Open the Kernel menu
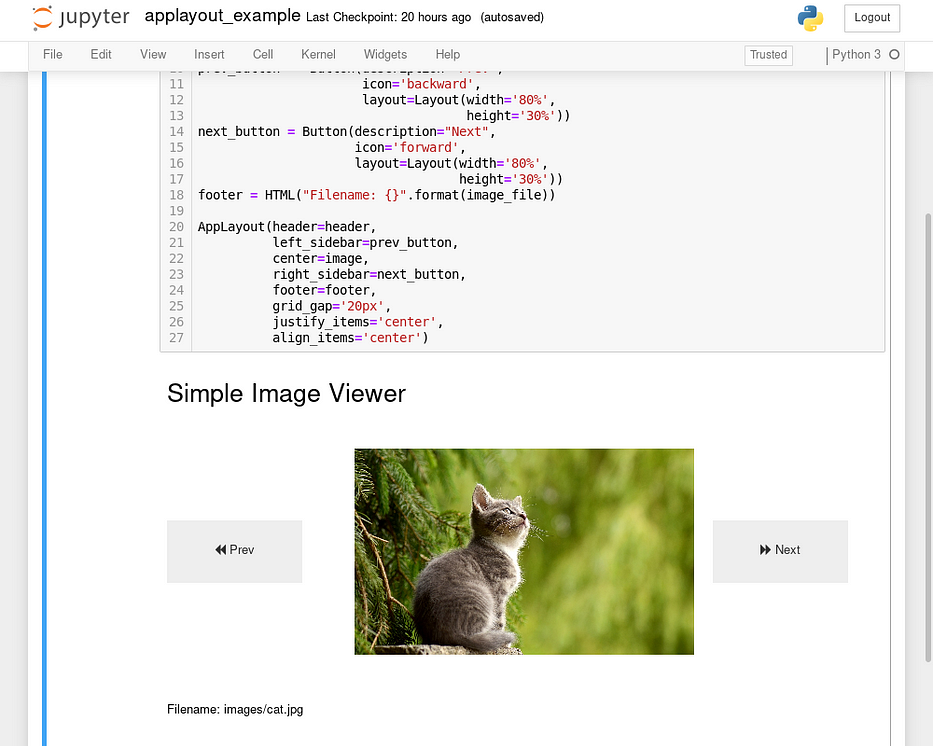933x746 pixels. pyautogui.click(x=318, y=54)
